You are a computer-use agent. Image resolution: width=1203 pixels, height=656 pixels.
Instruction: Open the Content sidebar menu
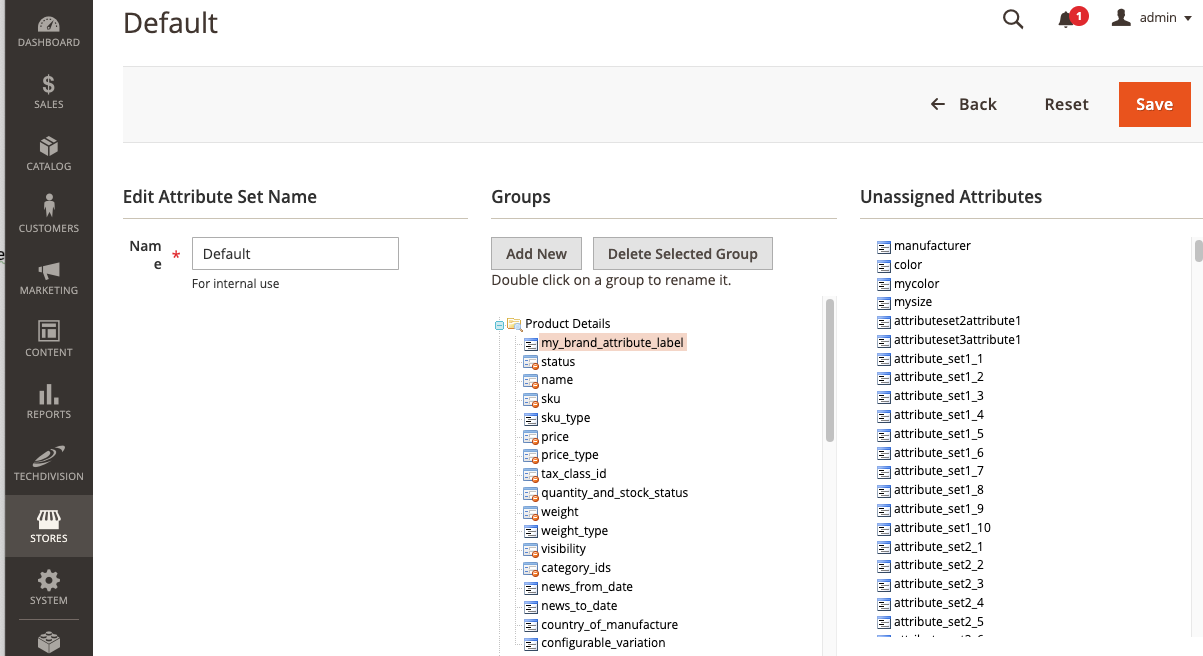click(48, 340)
